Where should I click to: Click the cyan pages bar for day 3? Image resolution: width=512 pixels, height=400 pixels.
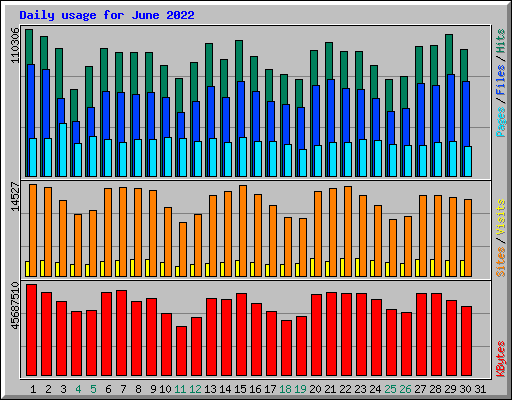click(x=63, y=150)
